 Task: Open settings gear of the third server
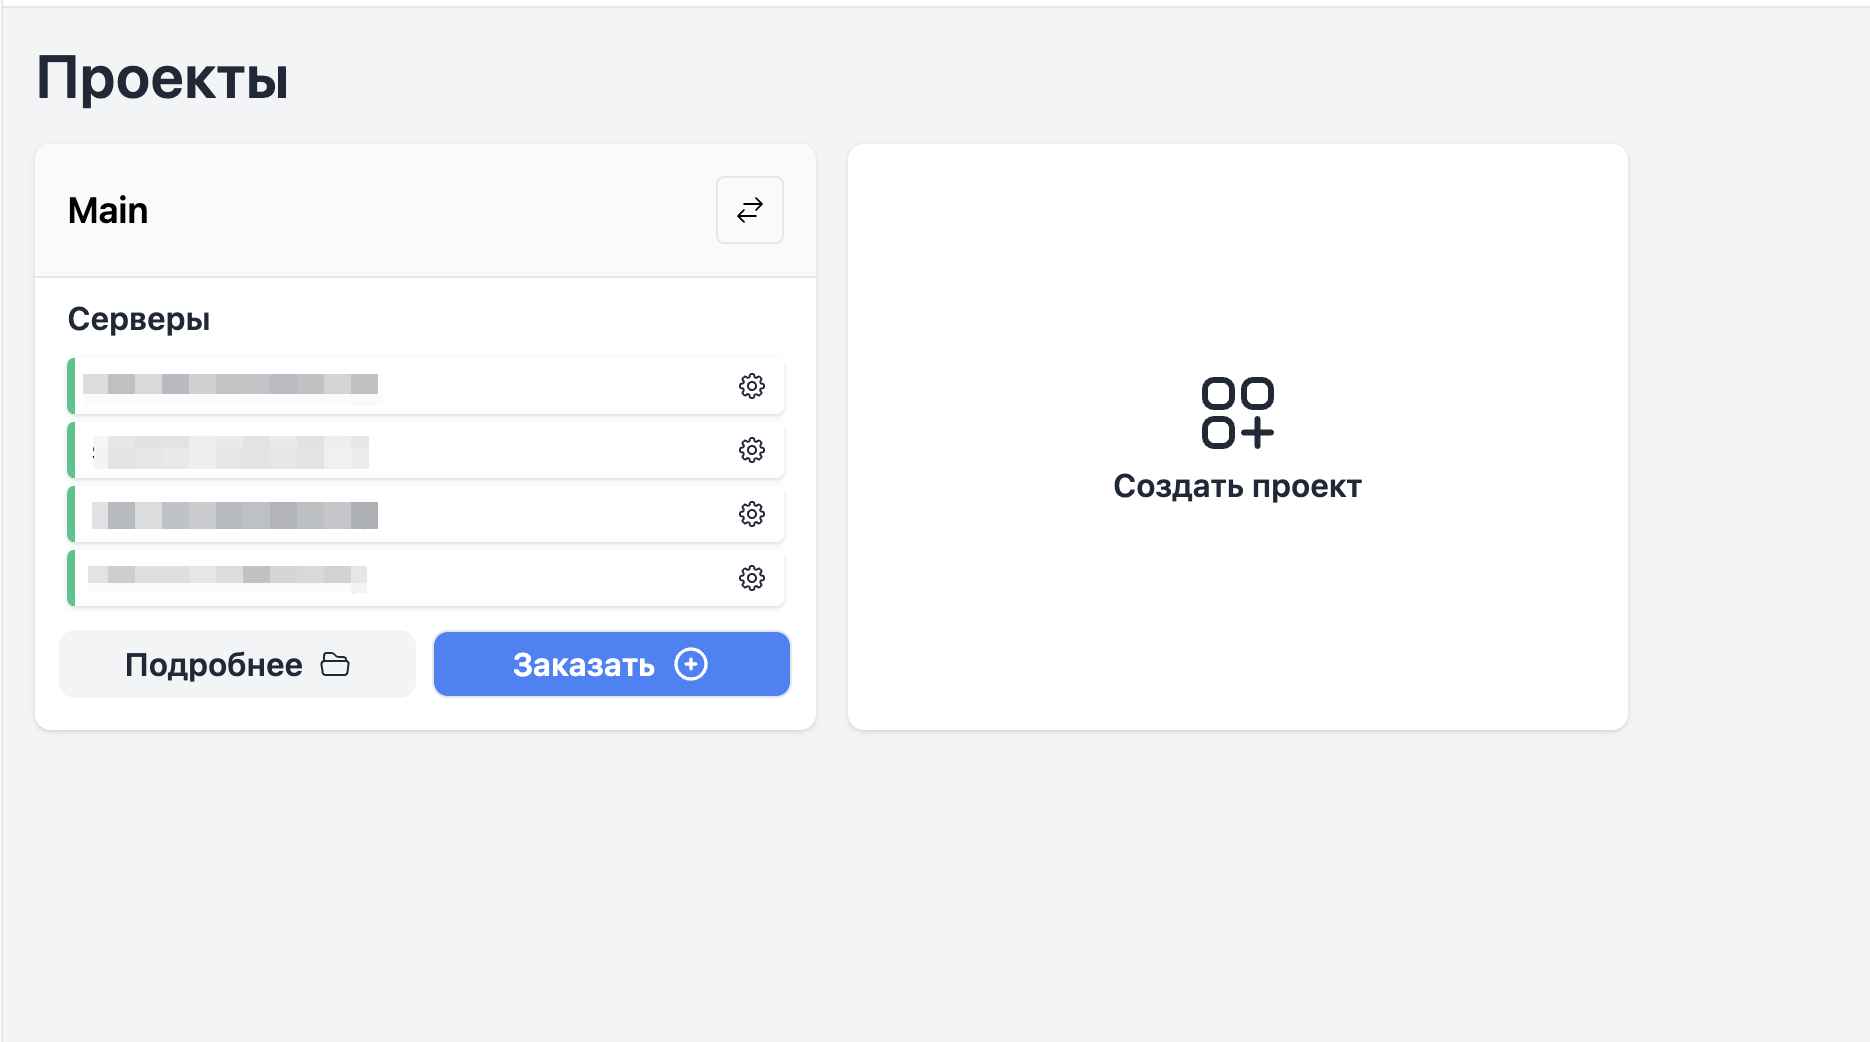[x=752, y=514]
